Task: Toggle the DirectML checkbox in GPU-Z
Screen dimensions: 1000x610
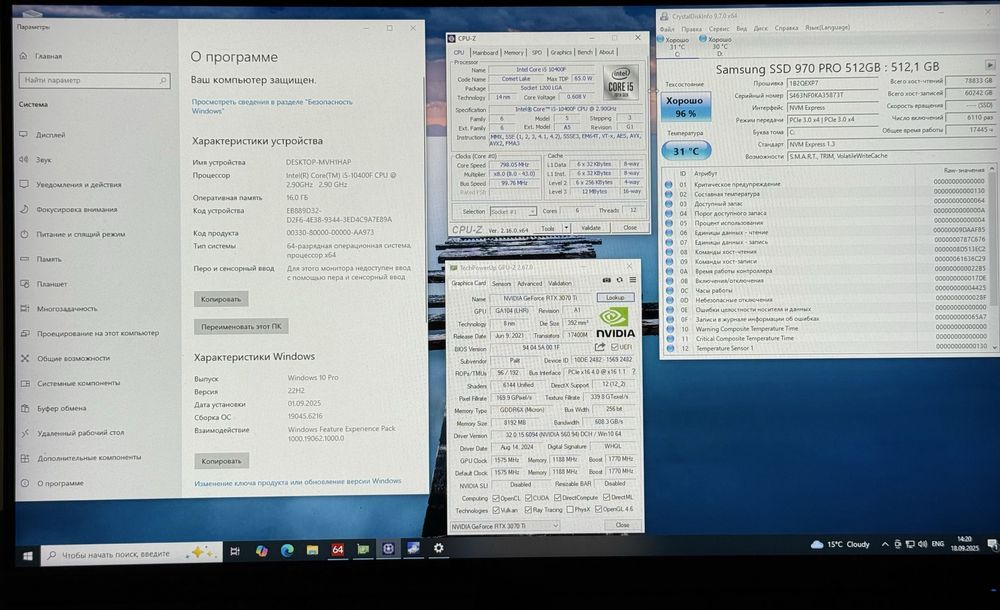Action: (606, 497)
